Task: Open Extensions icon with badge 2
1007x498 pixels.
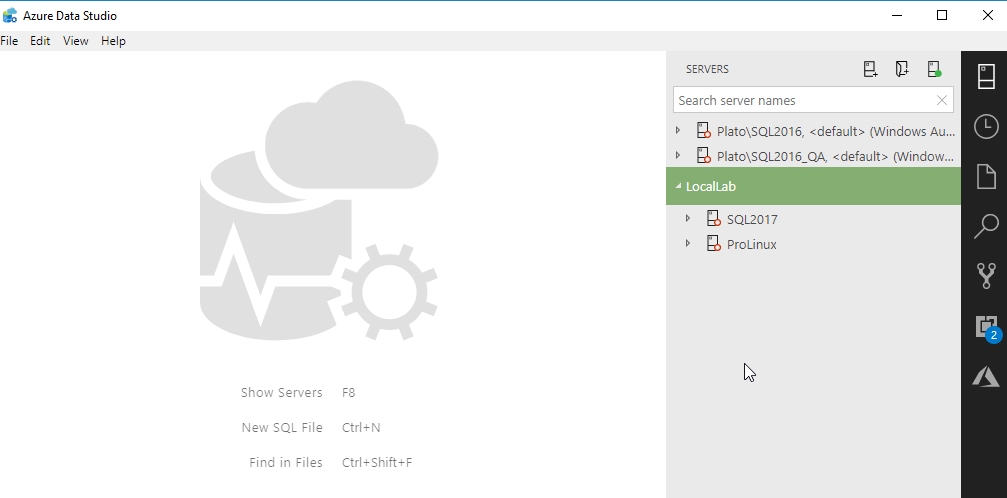Action: tap(987, 328)
